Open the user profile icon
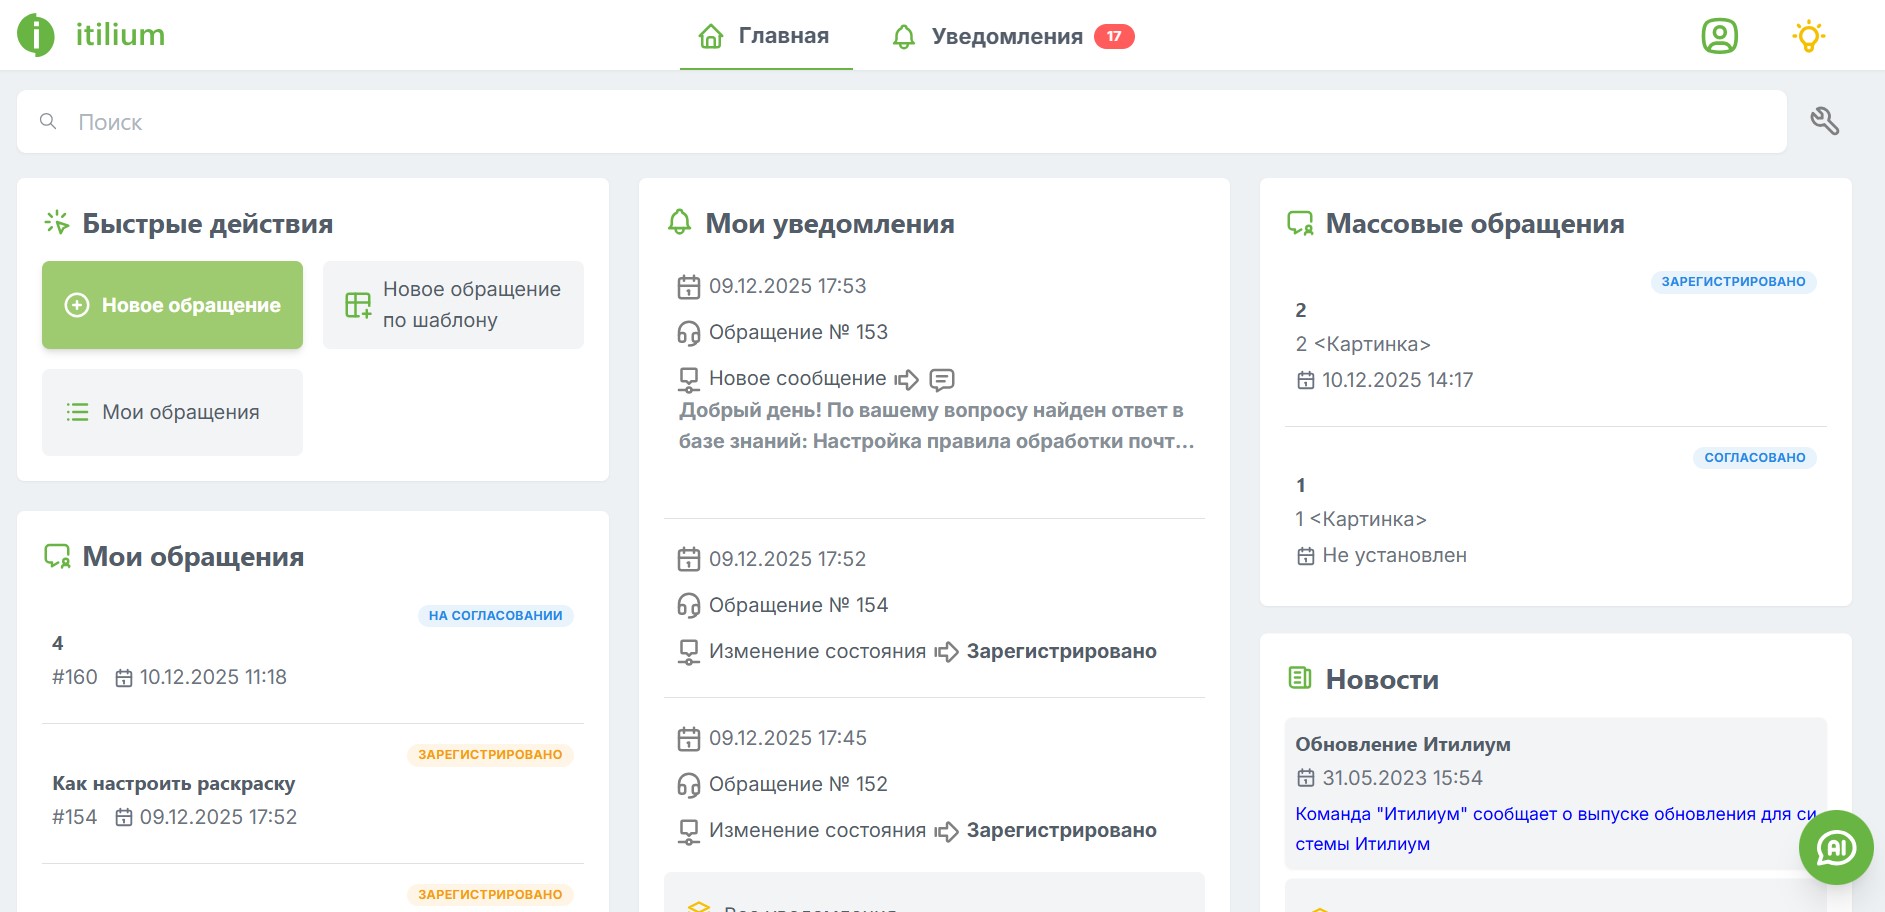Image resolution: width=1885 pixels, height=912 pixels. tap(1718, 36)
